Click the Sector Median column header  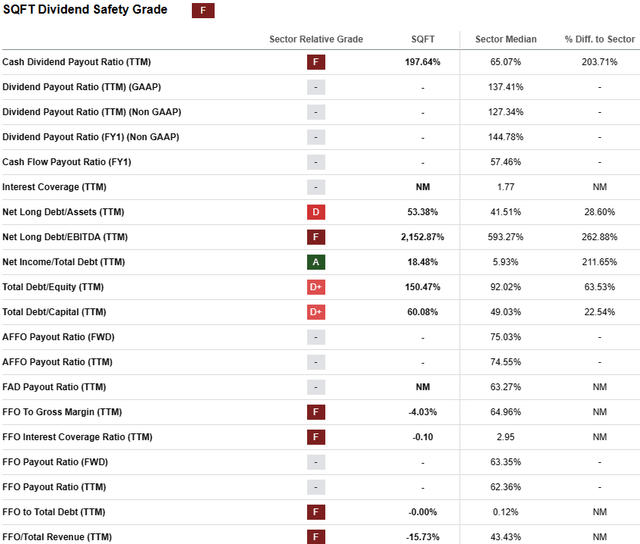coord(506,39)
